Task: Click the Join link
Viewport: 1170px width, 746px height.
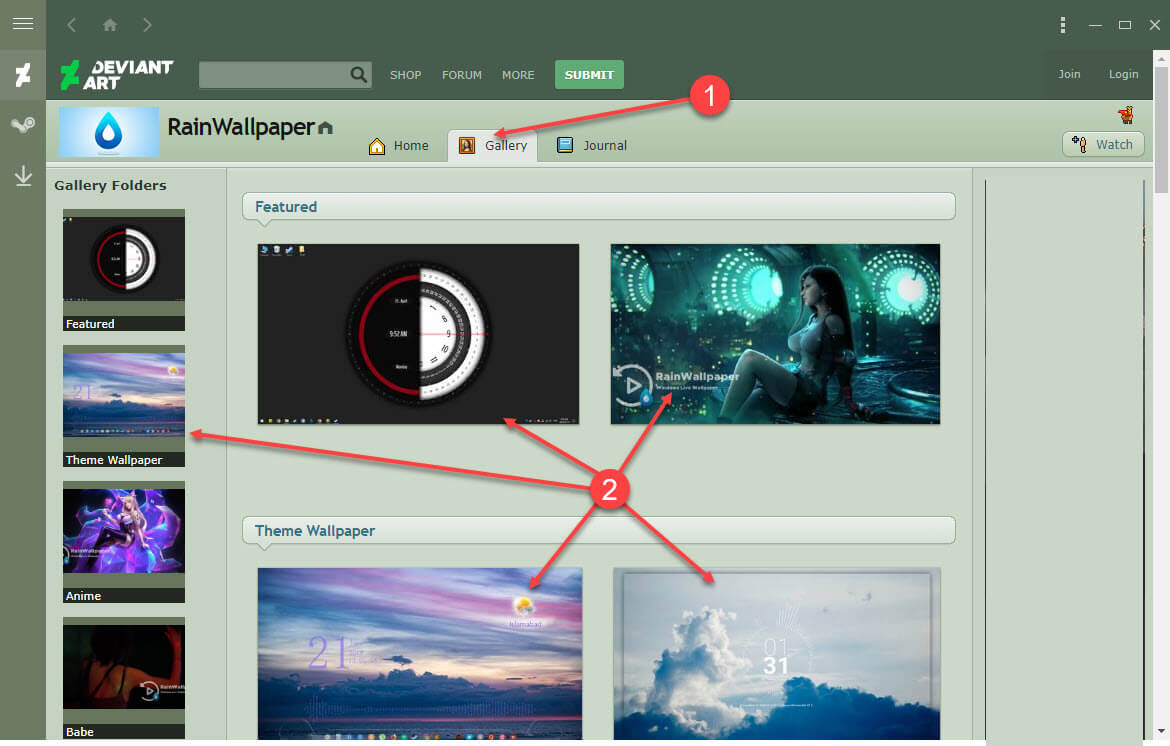Action: 1069,74
